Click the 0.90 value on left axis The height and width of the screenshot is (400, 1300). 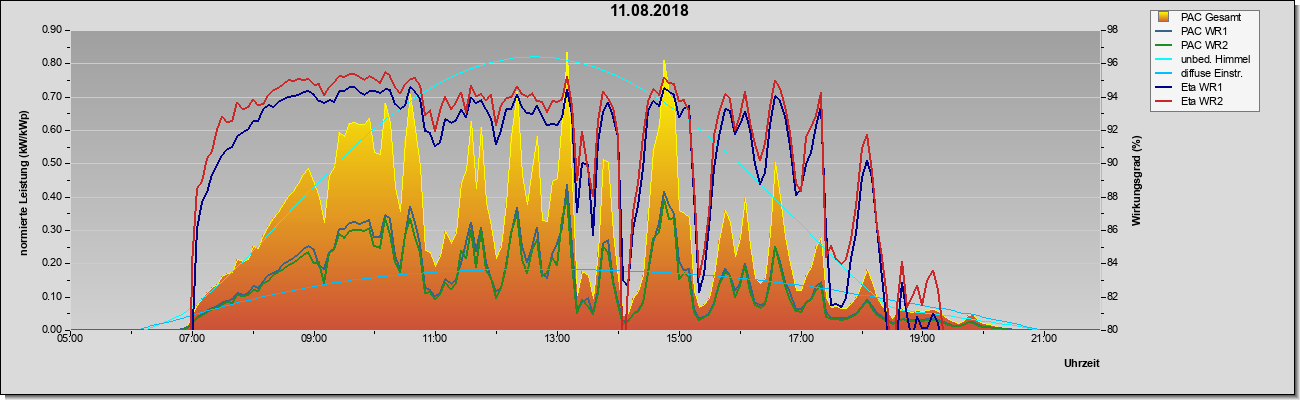coord(52,30)
